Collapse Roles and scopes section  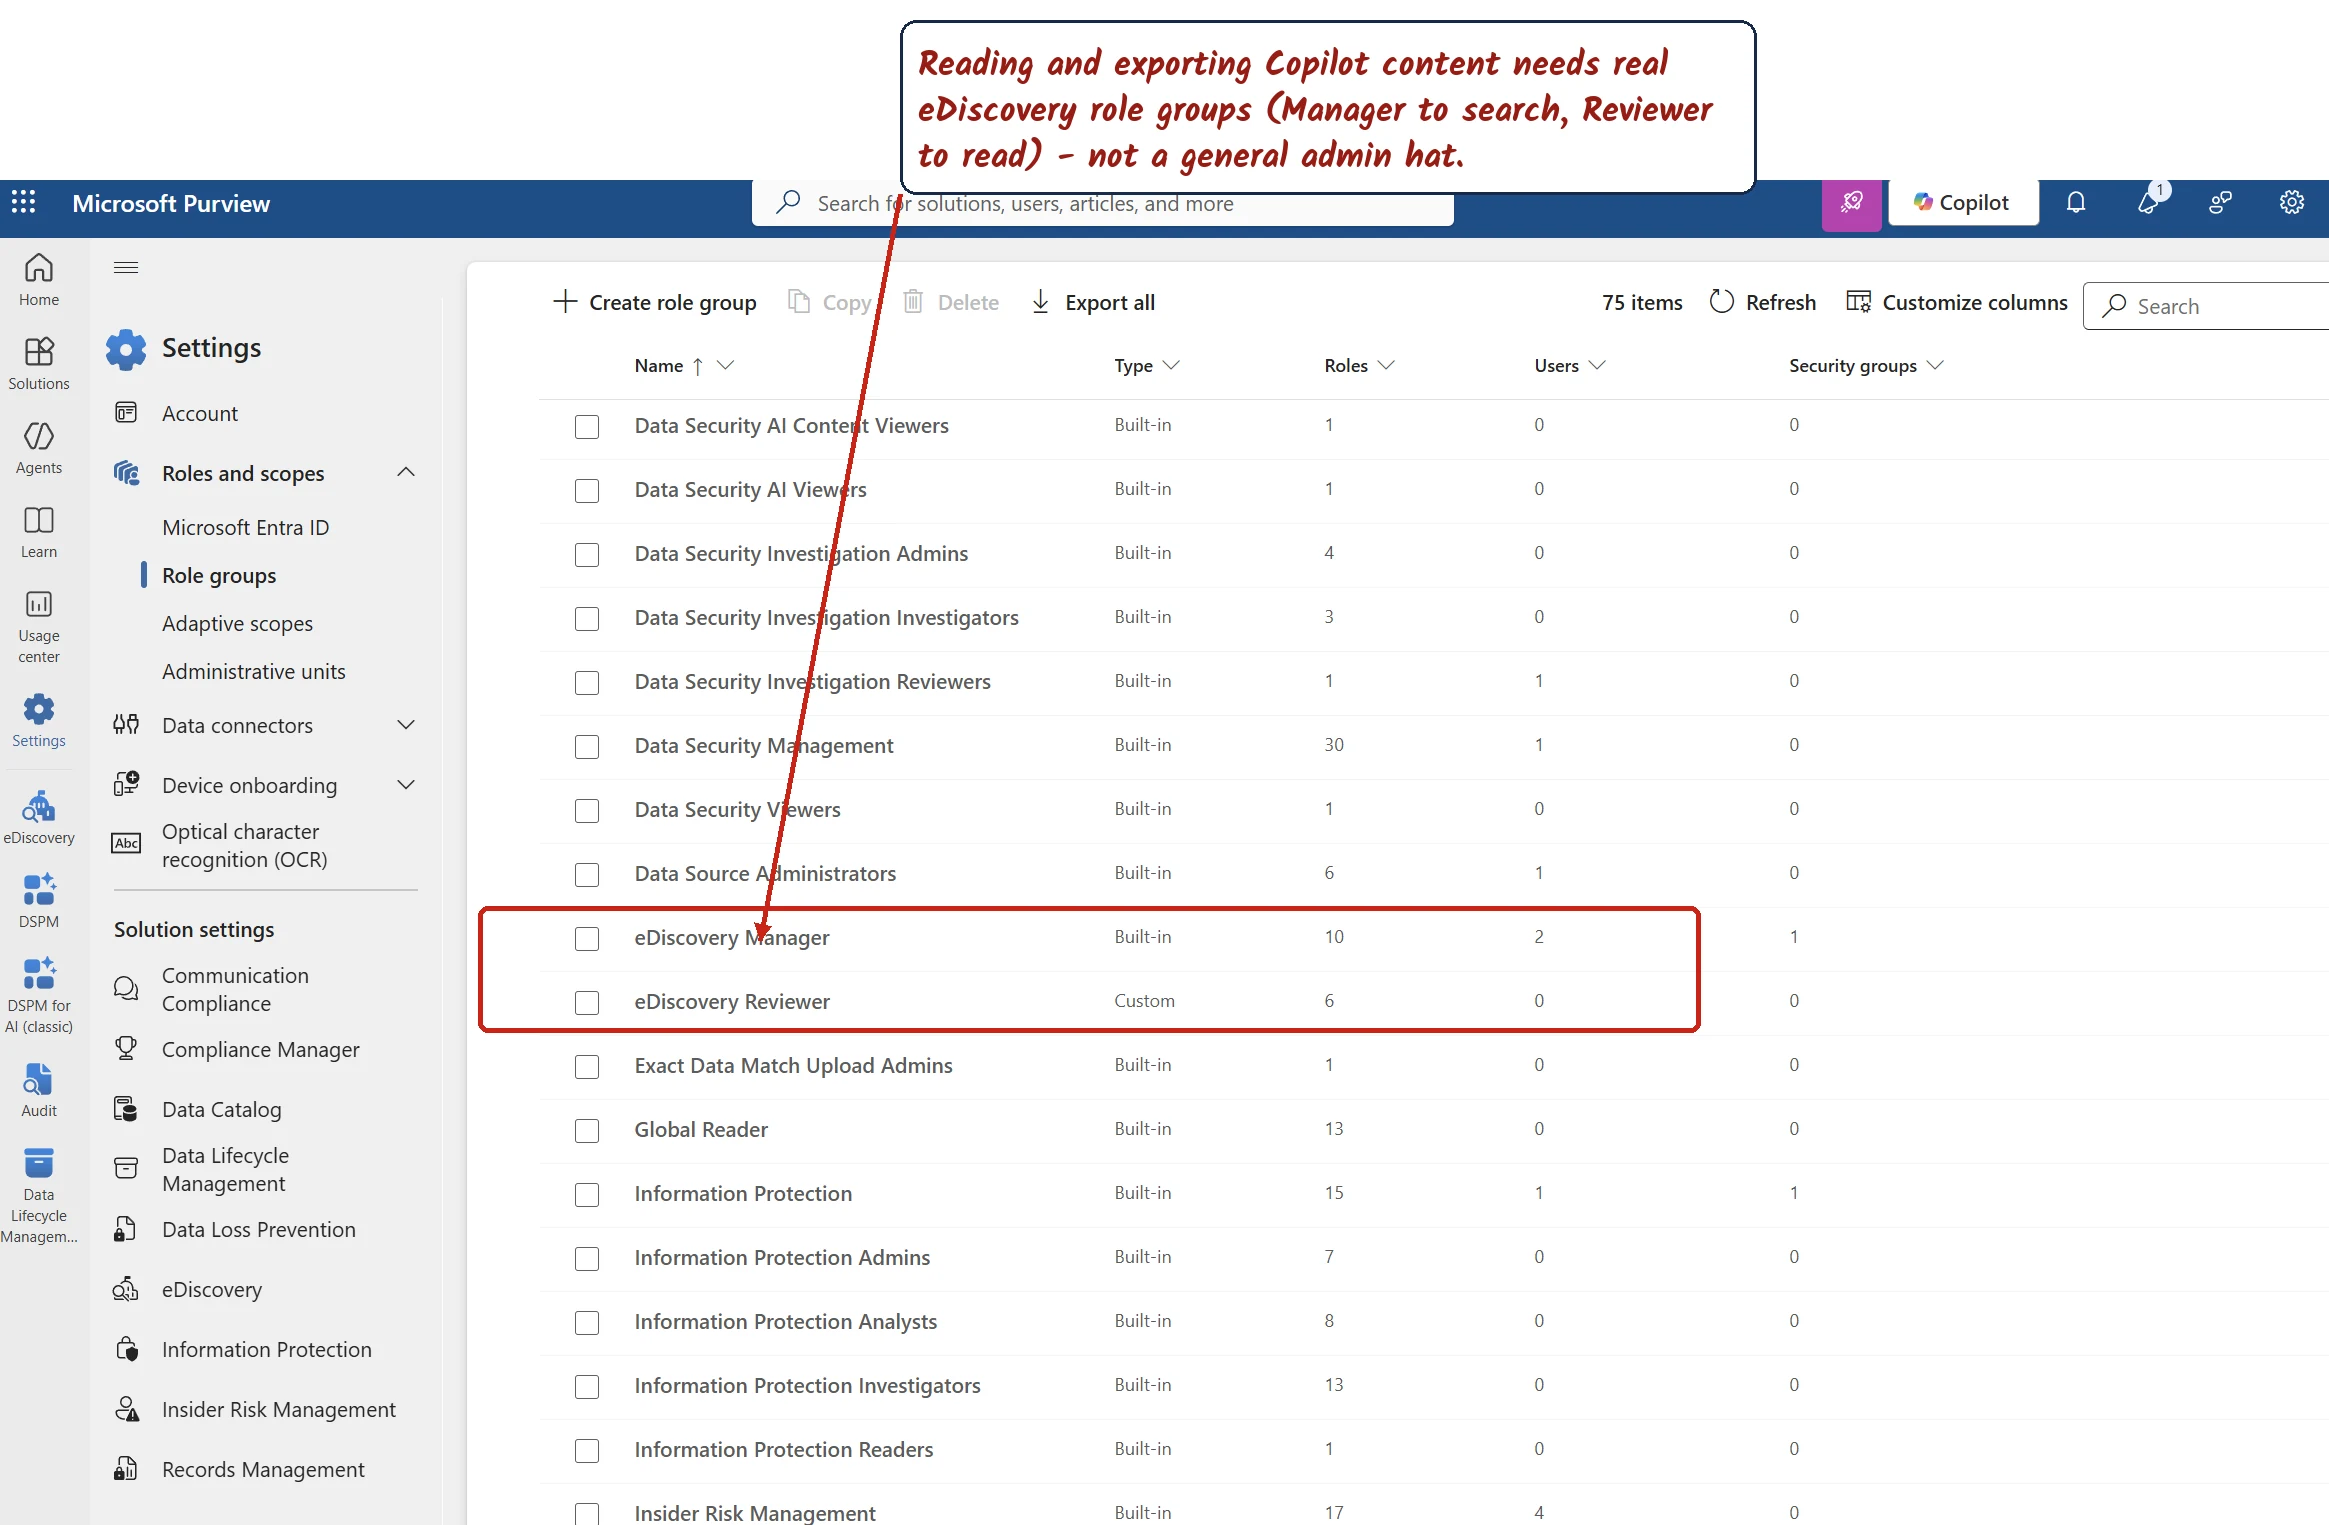point(406,472)
